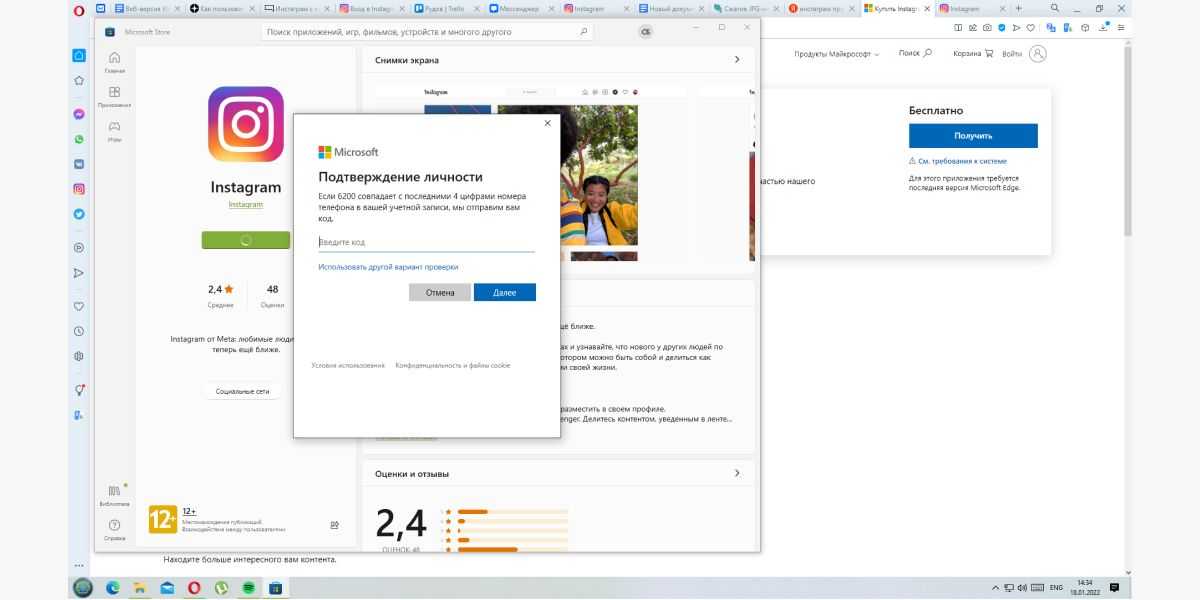The width and height of the screenshot is (1200, 600).
Task: Show hidden system tray icons
Action: [994, 588]
